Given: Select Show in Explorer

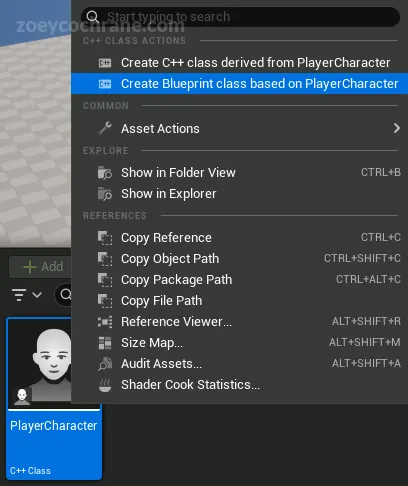Looking at the screenshot, I should pos(239,194).
